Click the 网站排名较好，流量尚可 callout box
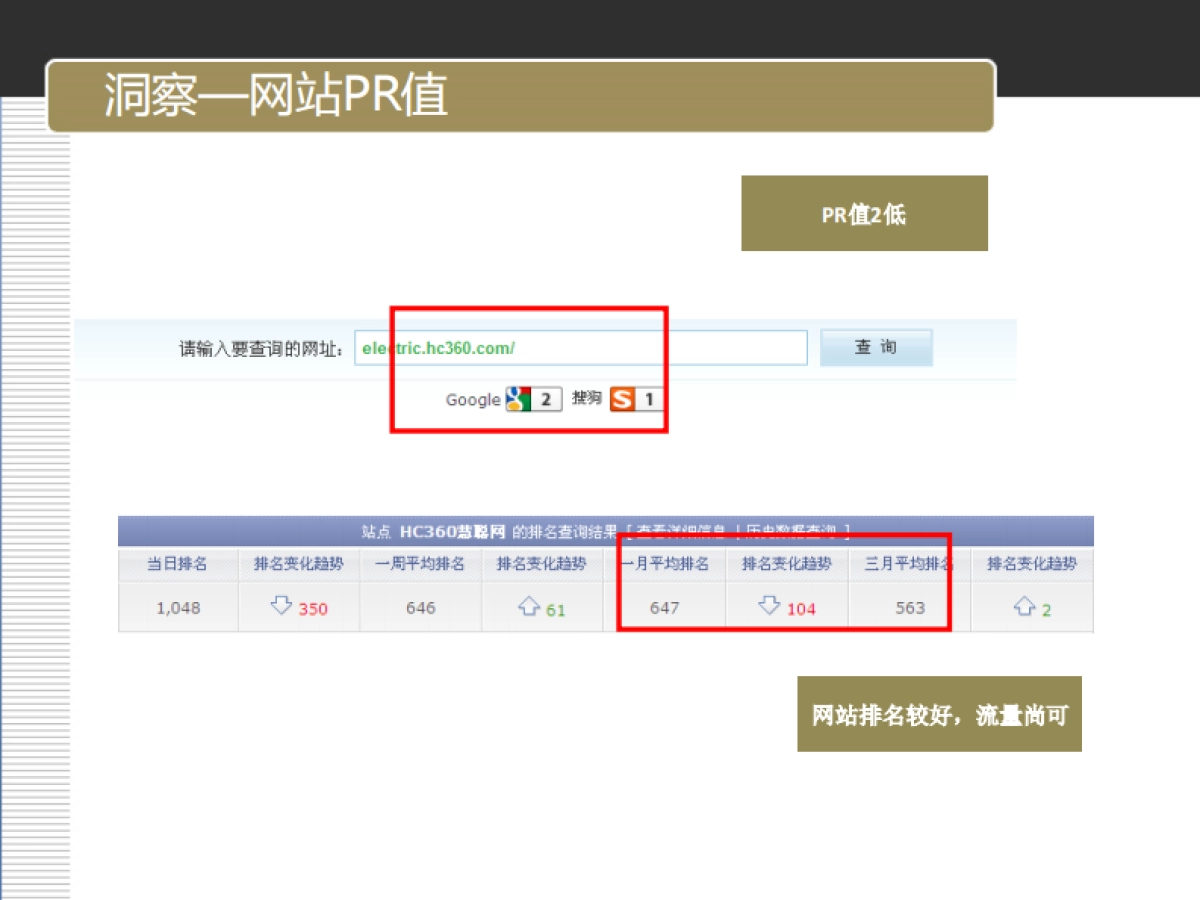 tap(938, 714)
